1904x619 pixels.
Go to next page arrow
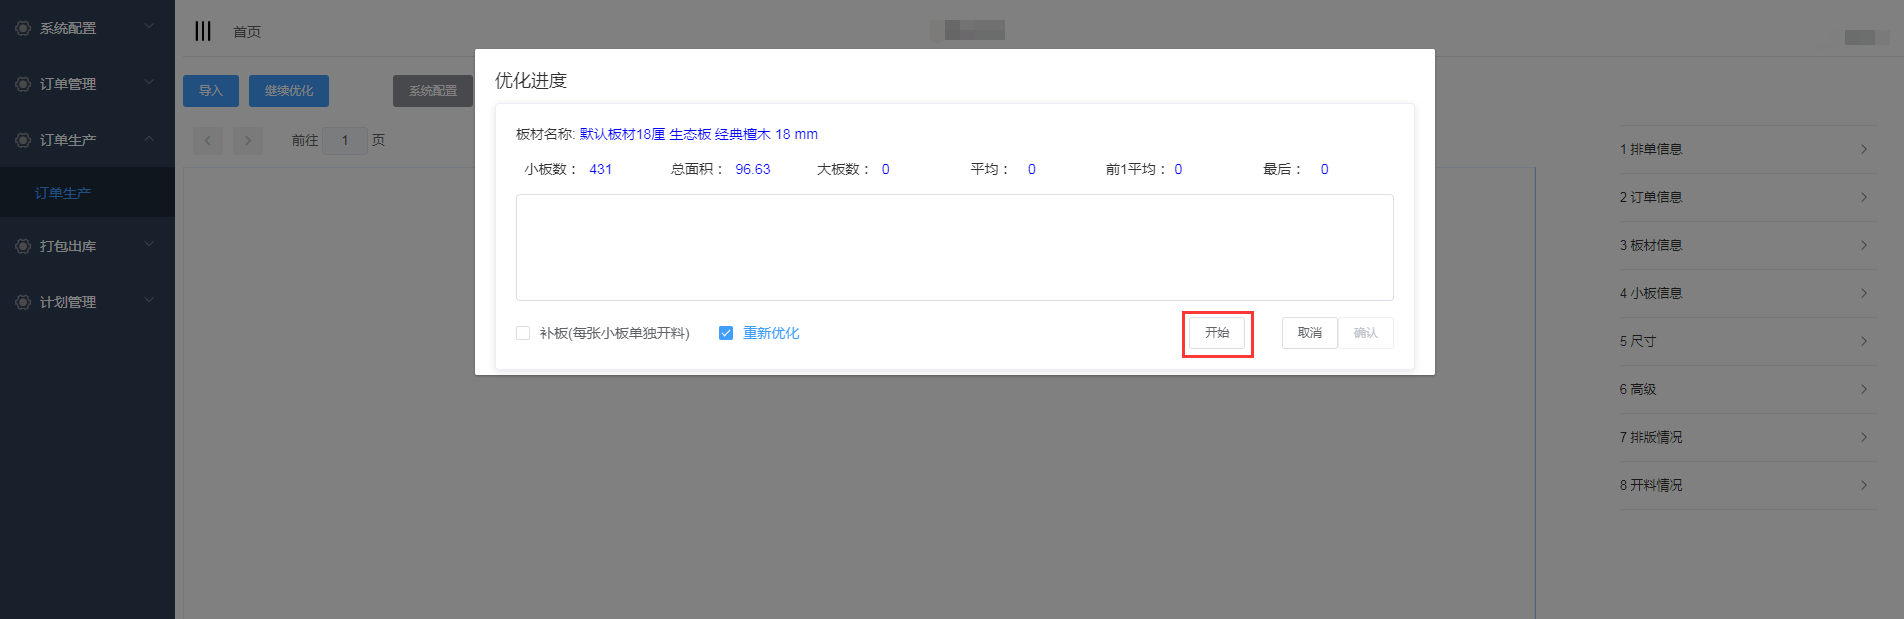pyautogui.click(x=248, y=141)
